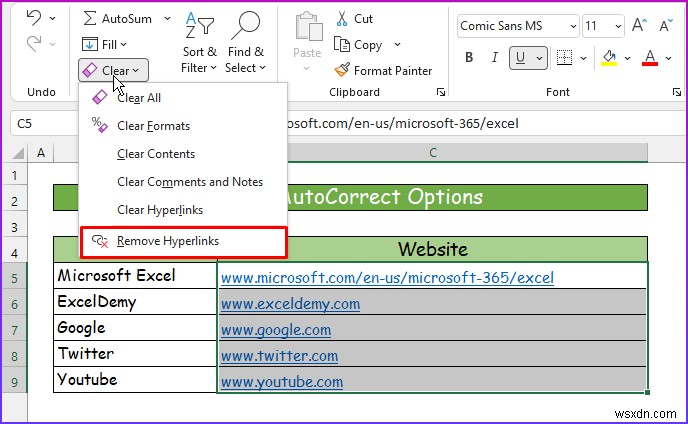Select row 1 header
Image resolution: width=688 pixels, height=424 pixels.
14,176
